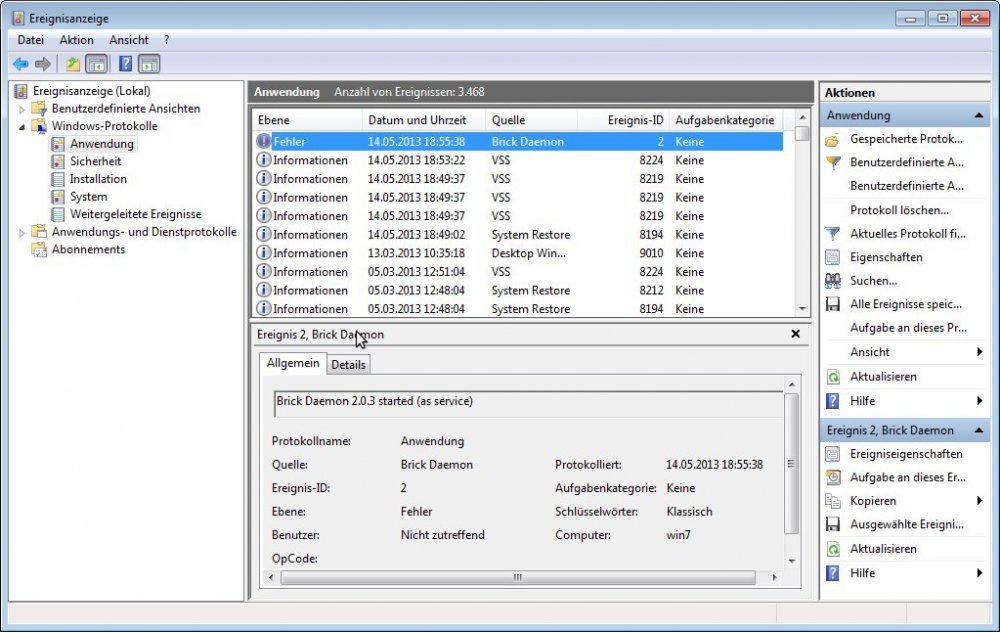1000x632 pixels.
Task: Click the save icon for Alle Ereignisse
Action: click(832, 304)
